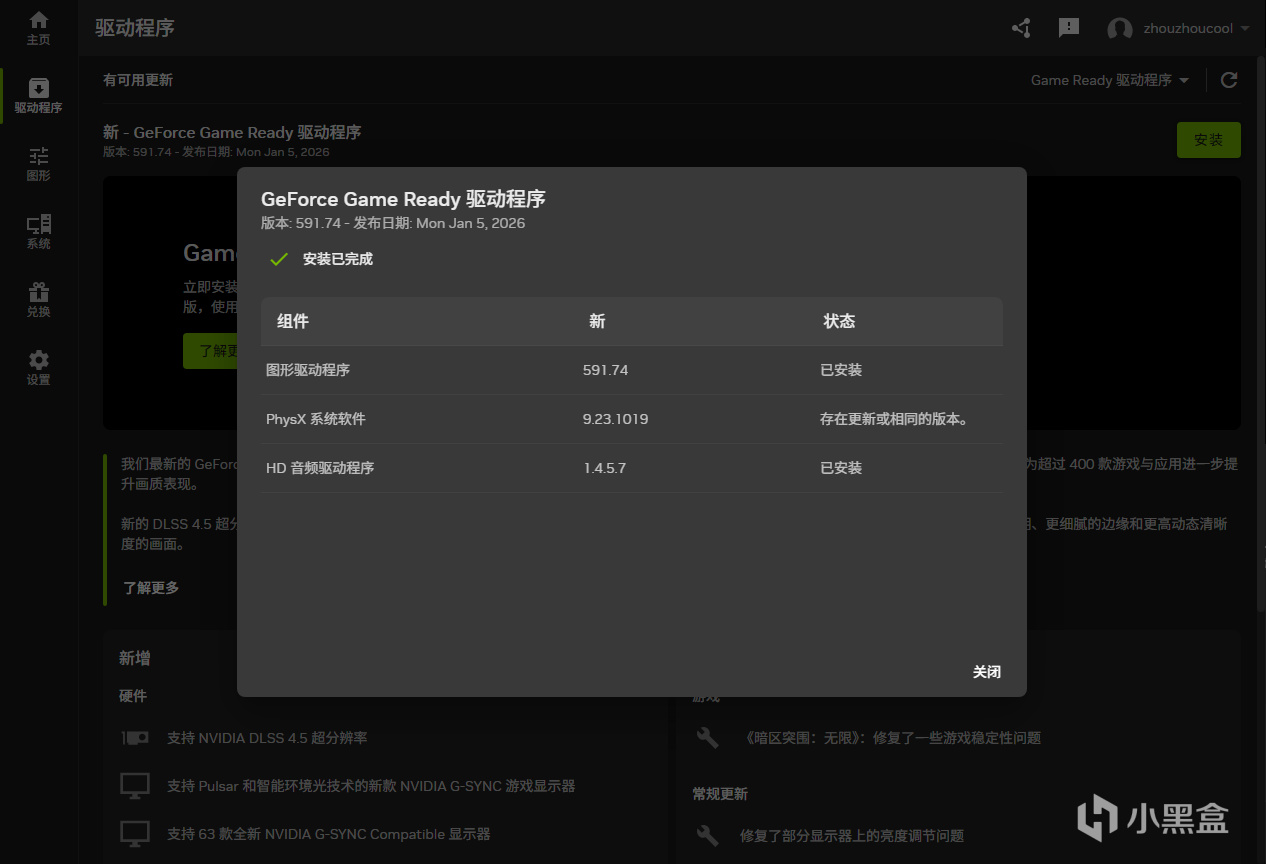Click 已安装 status of 图形驱动程序
Viewport: 1266px width, 864px height.
coord(841,370)
